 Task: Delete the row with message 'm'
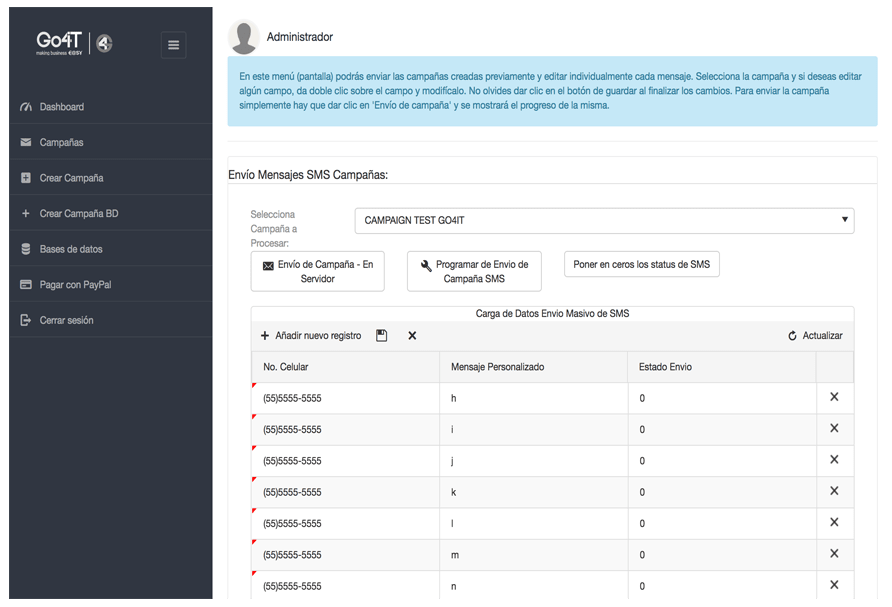[x=834, y=554]
